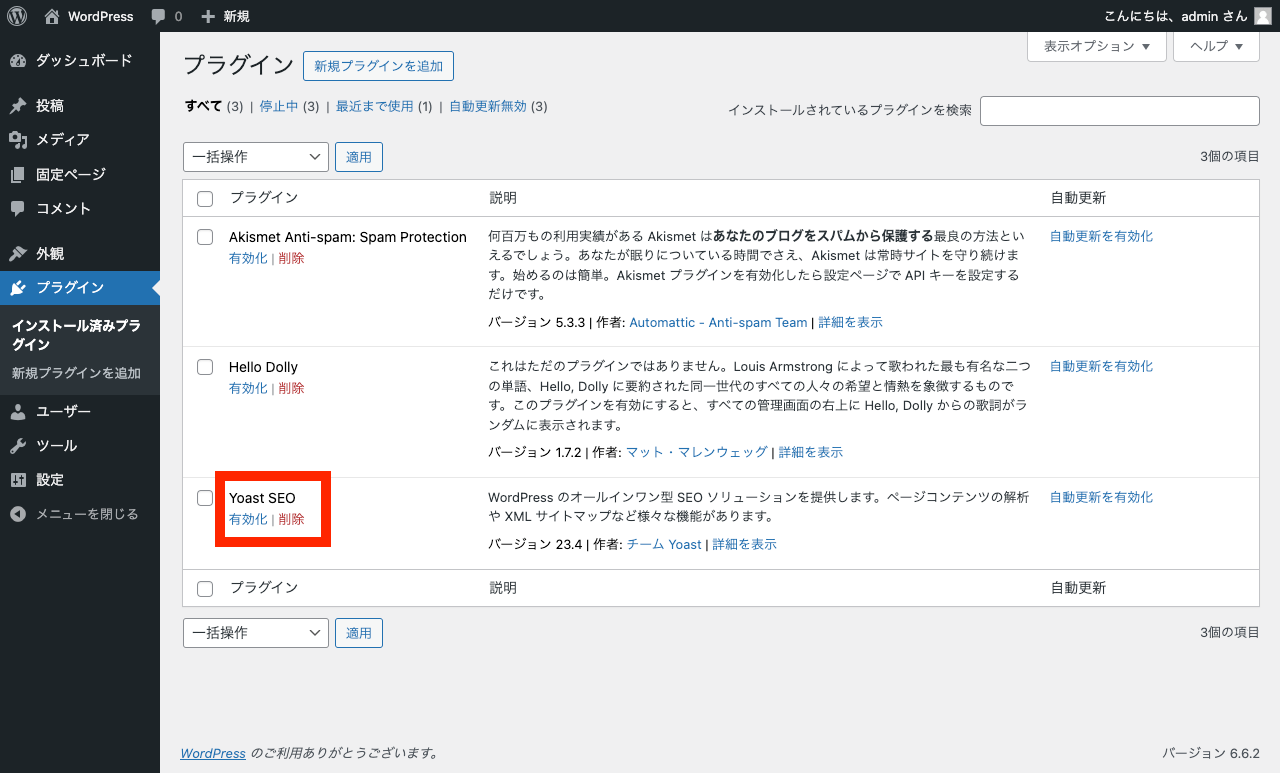Open 新規プラグインを追加 submenu item
This screenshot has height=773, width=1280.
(x=76, y=373)
